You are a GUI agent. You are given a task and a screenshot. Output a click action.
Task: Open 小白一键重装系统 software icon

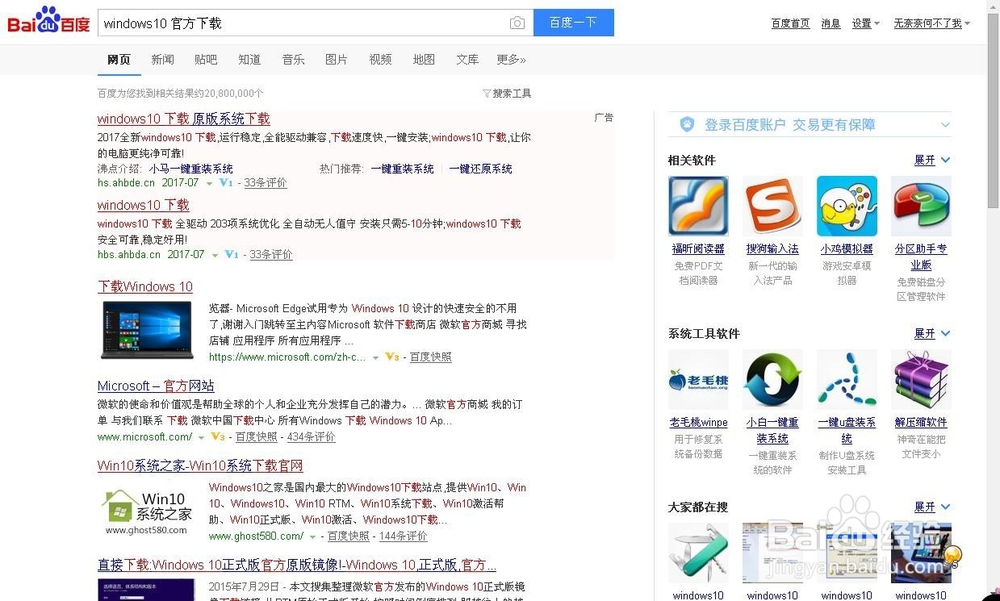pos(772,380)
